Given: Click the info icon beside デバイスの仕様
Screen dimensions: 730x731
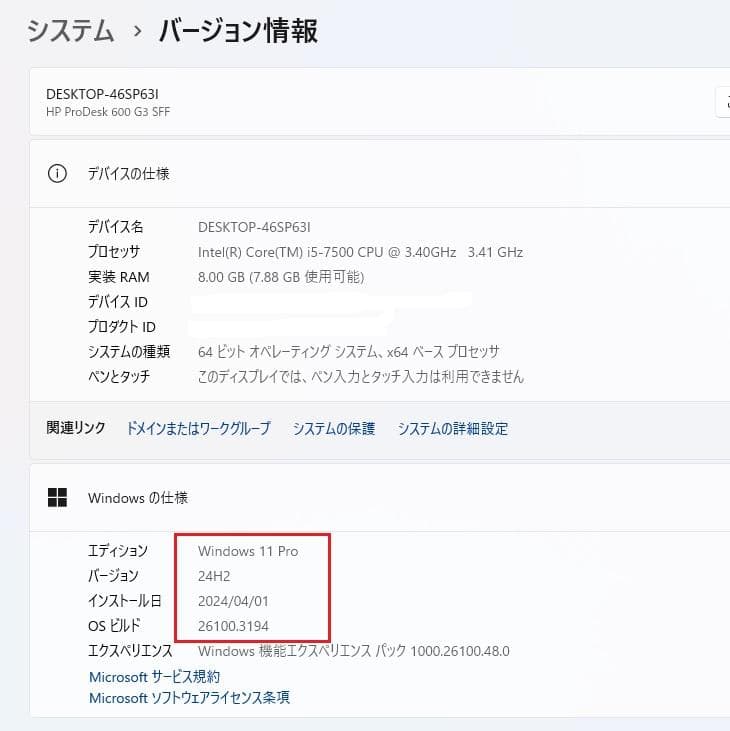Looking at the screenshot, I should 58,173.
